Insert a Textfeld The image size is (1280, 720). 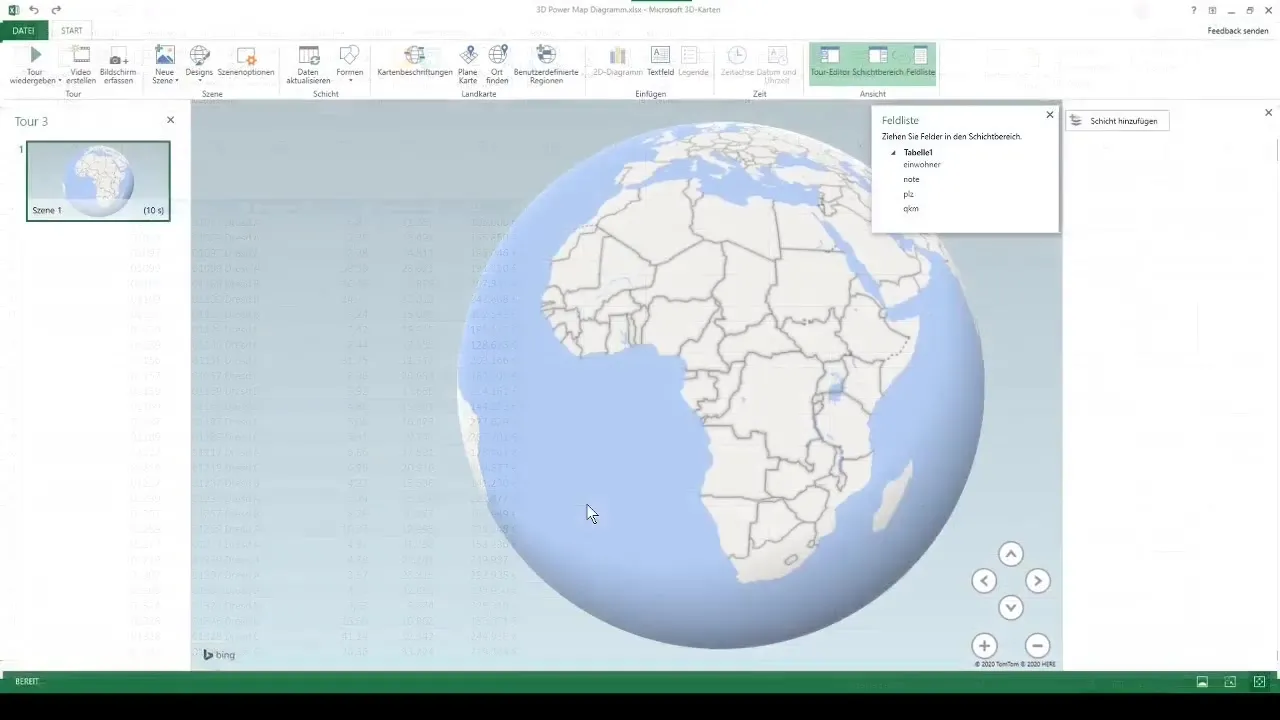[x=660, y=62]
